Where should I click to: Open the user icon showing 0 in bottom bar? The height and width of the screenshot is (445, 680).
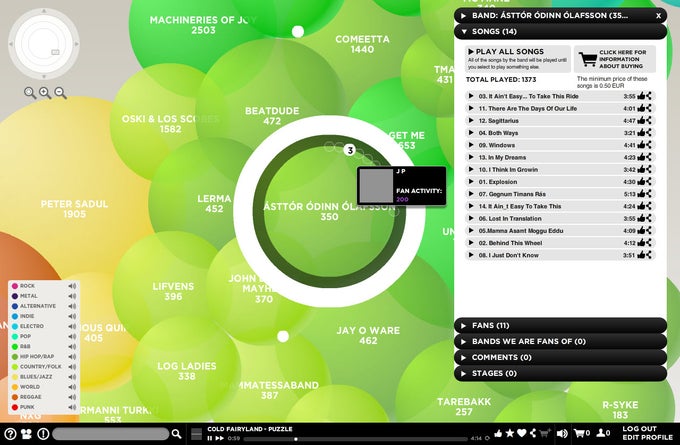click(x=604, y=433)
